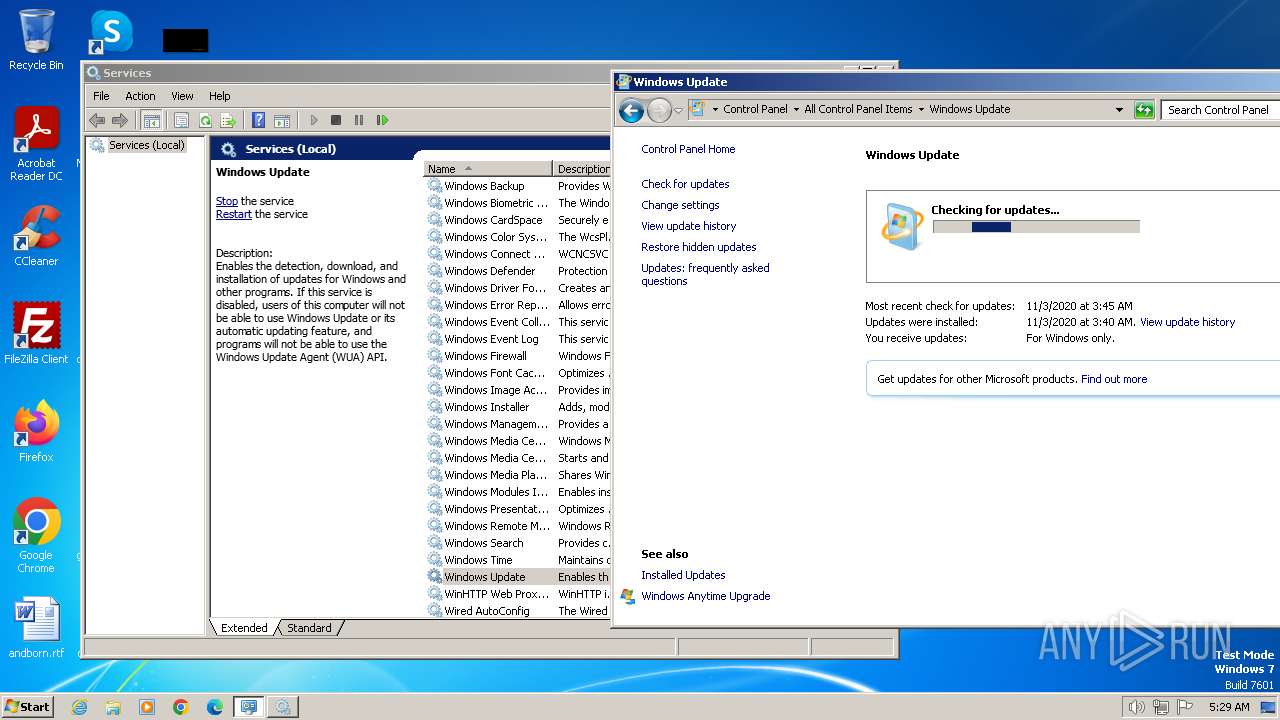The image size is (1280, 720).
Task: Click the forward arrow in Windows Update window
Action: click(659, 110)
